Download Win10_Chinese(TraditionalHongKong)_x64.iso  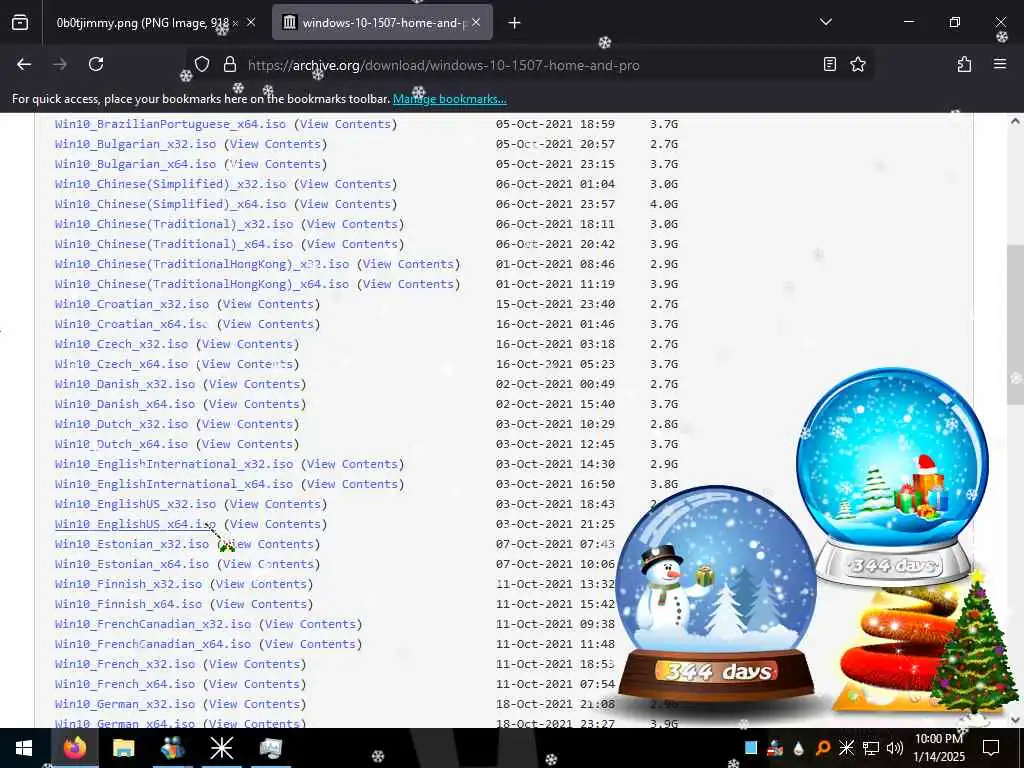(202, 284)
